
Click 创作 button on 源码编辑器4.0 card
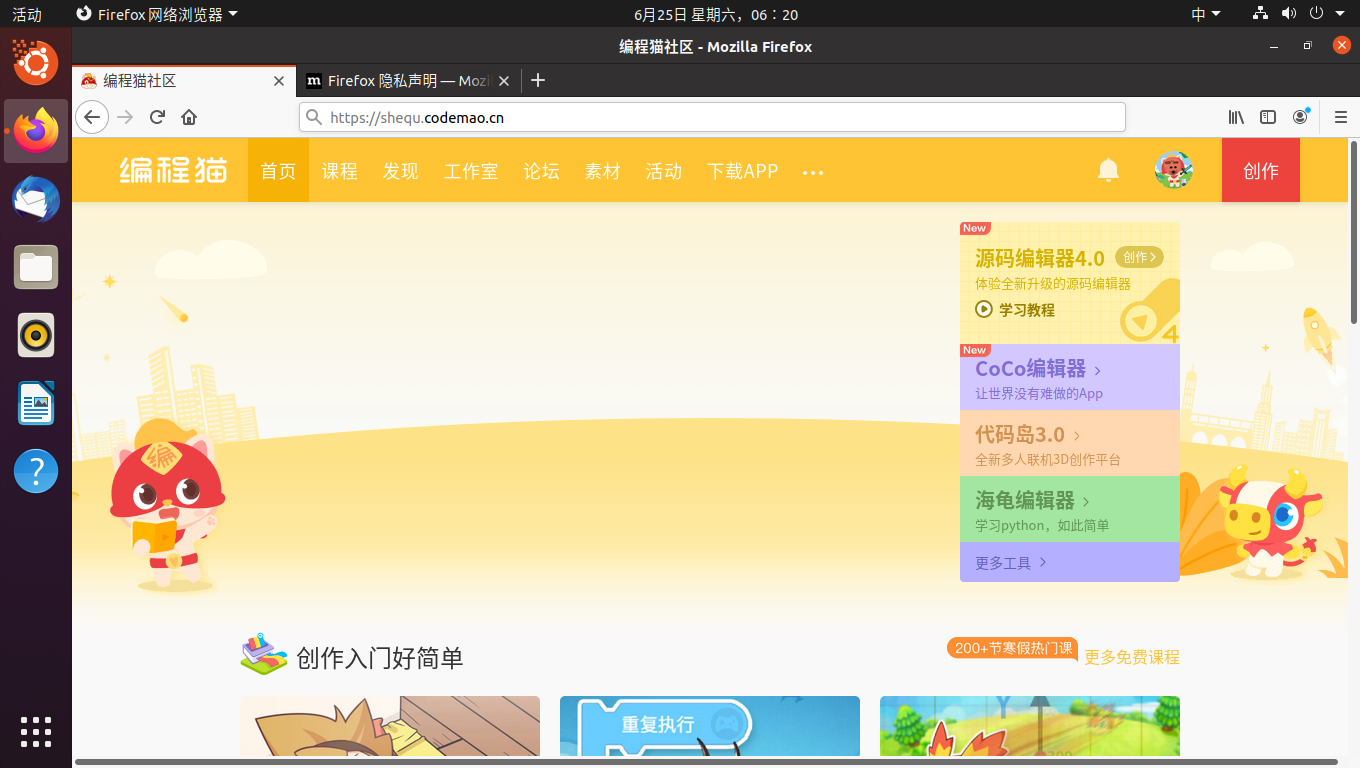coord(1139,257)
